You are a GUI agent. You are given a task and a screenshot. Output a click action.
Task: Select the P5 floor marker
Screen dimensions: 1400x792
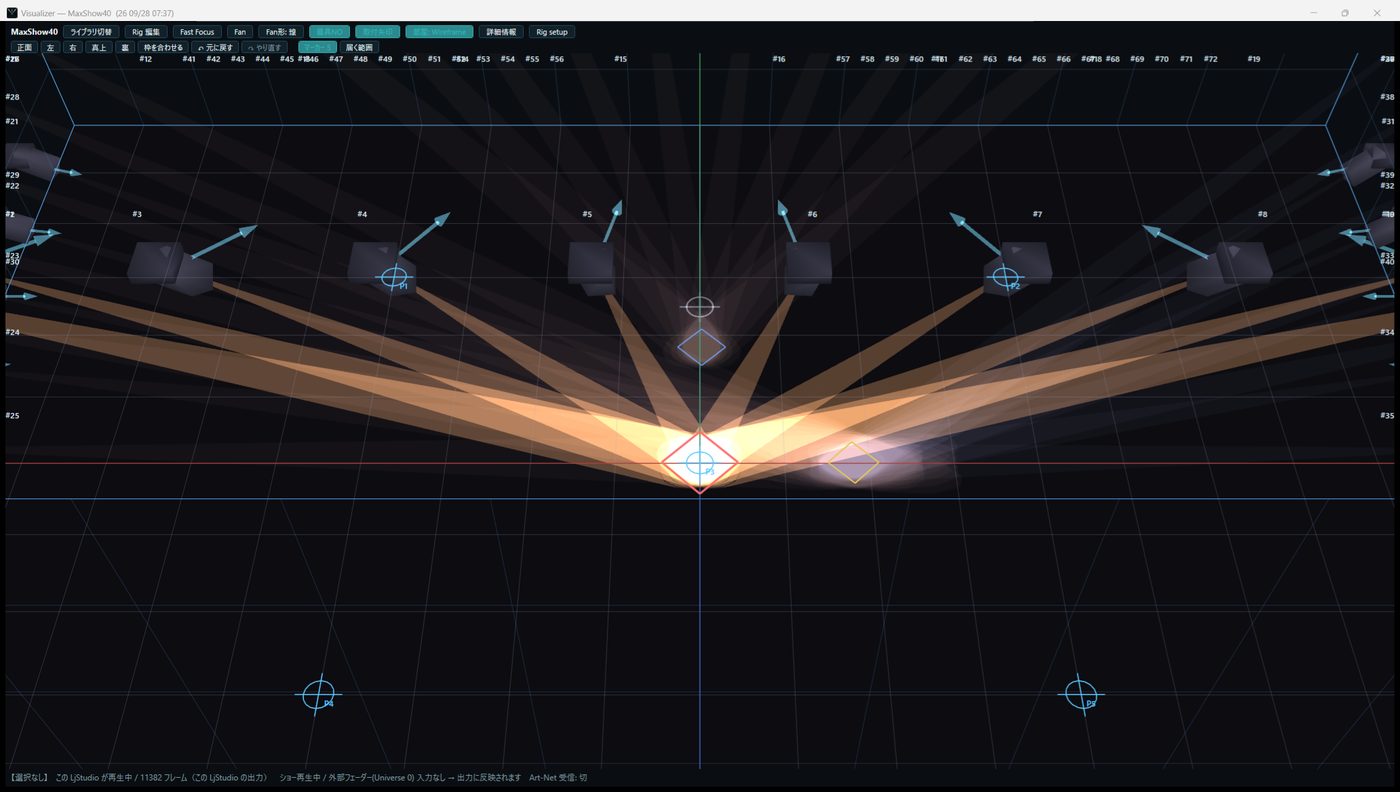(x=1080, y=694)
